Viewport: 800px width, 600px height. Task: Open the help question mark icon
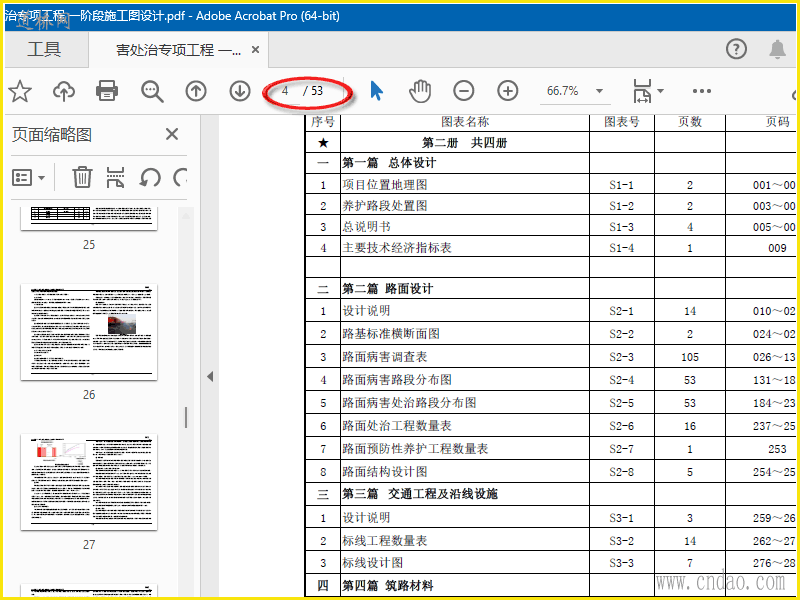tap(736, 49)
